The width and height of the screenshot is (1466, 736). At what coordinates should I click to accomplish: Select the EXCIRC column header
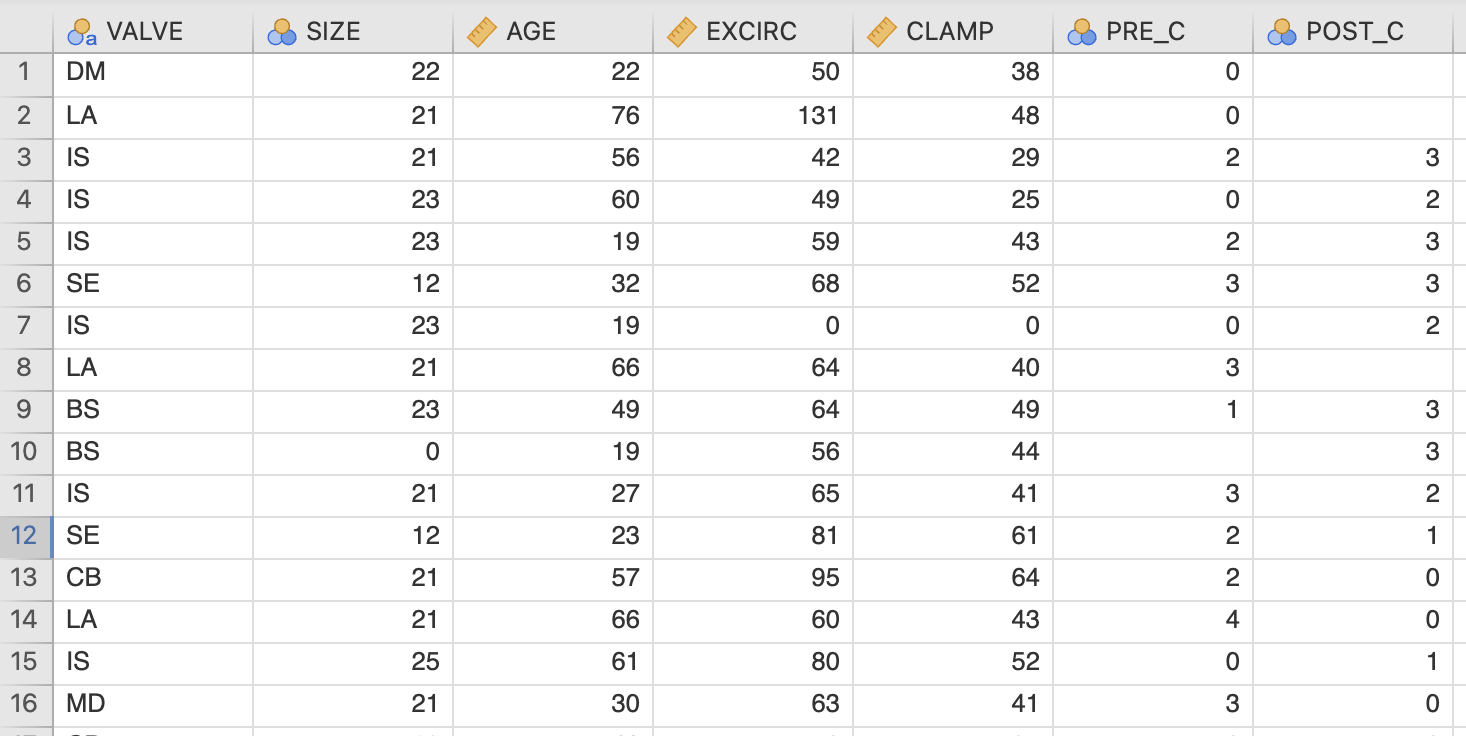753,32
